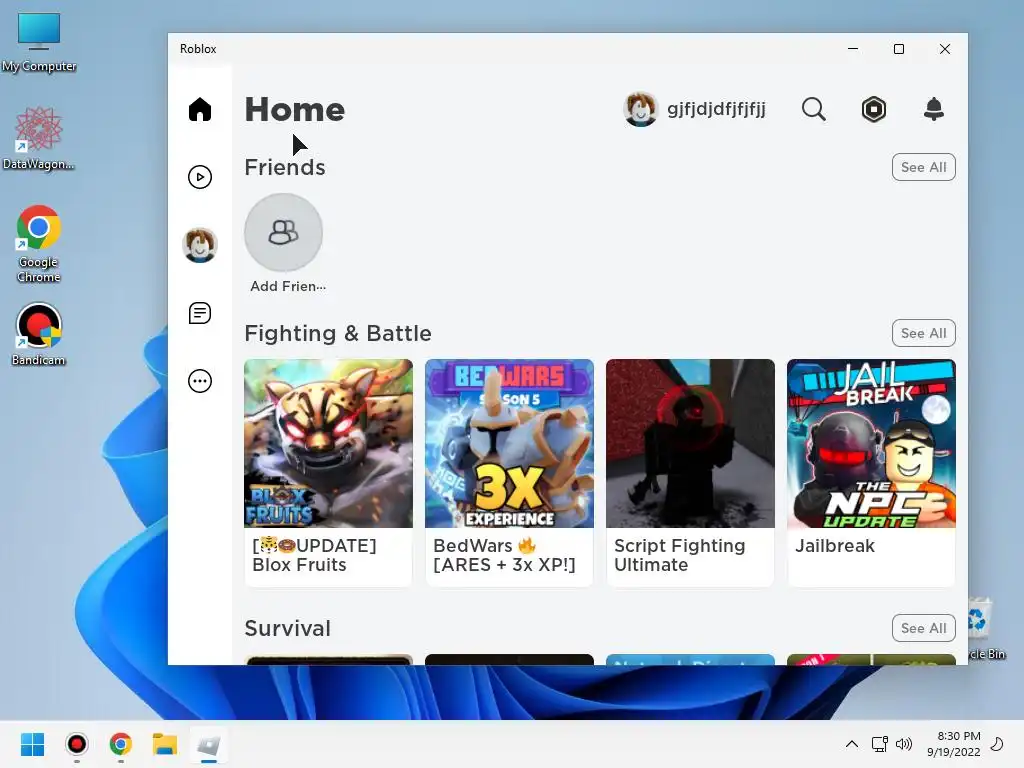The image size is (1024, 768).
Task: Open the network status tray icon
Action: pyautogui.click(x=879, y=744)
